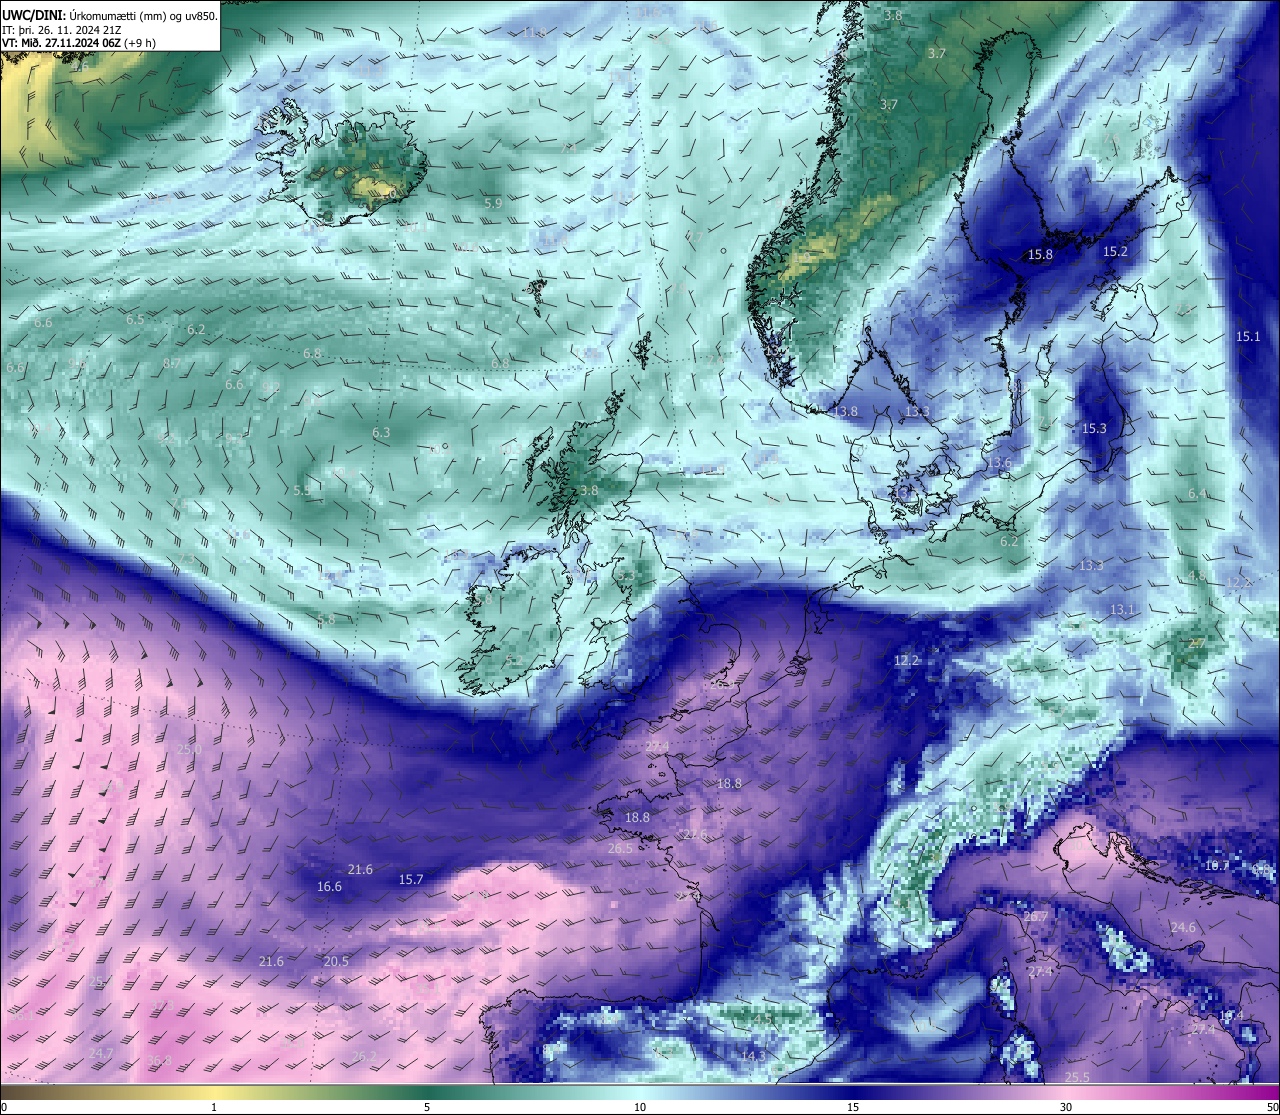Click the 16.6 value label
Viewport: 1280px width, 1115px height.
point(329,887)
